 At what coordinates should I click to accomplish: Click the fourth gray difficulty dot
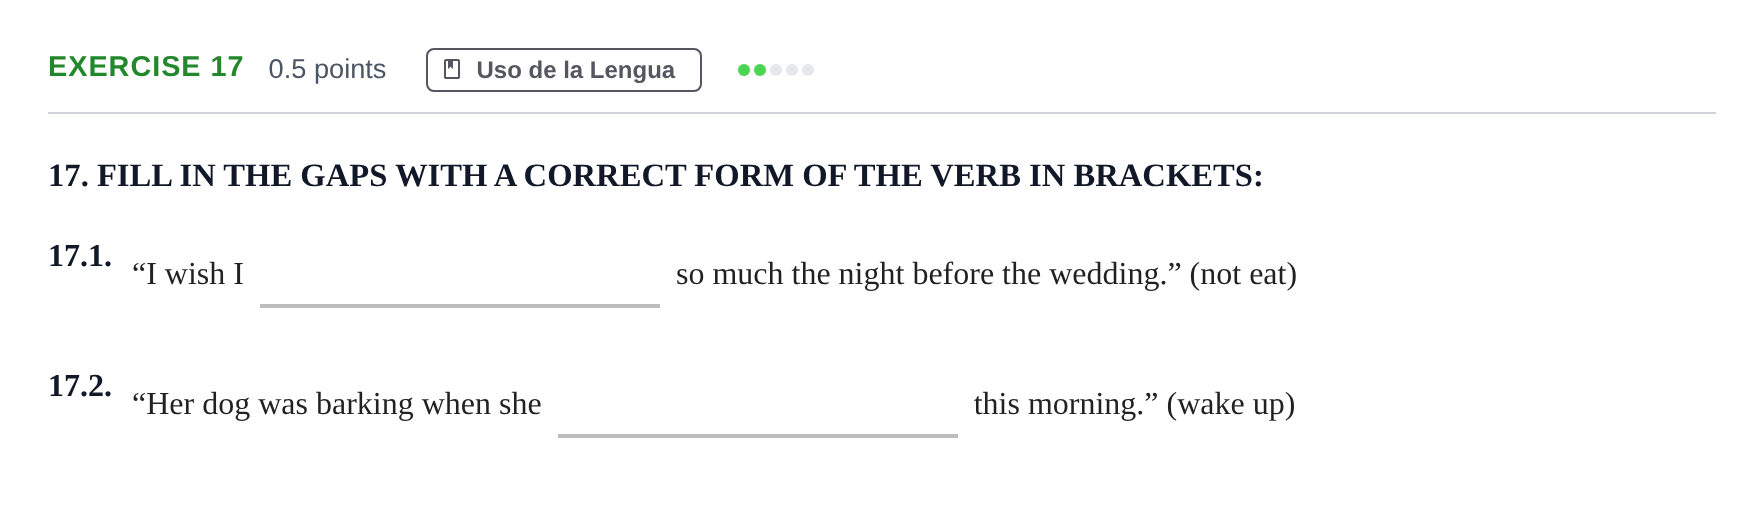pos(792,70)
